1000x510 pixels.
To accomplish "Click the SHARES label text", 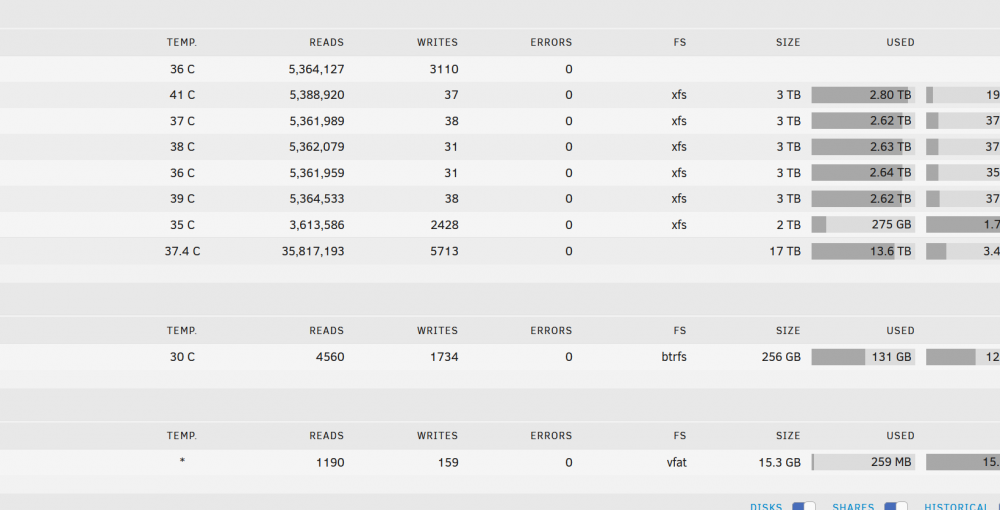I will pos(853,507).
